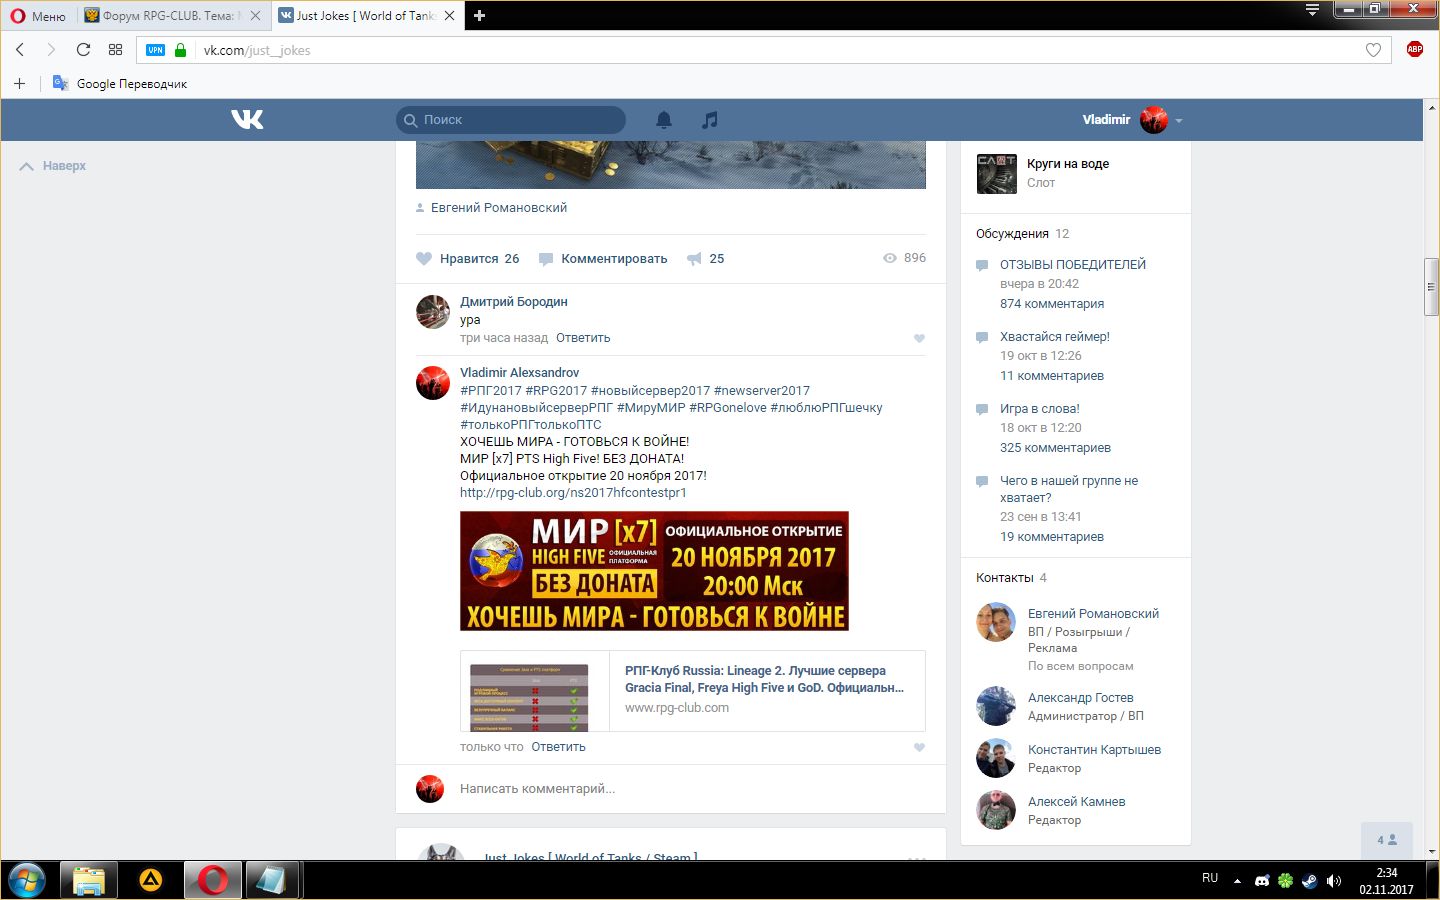
Task: Click Ответить under Дмитрий Бородин's comment
Action: (583, 338)
